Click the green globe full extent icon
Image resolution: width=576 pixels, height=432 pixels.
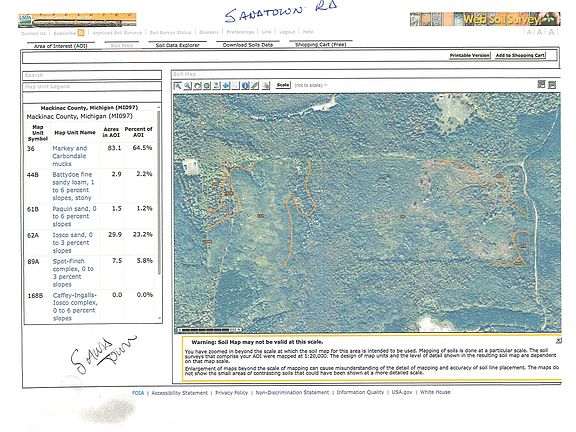tap(207, 86)
